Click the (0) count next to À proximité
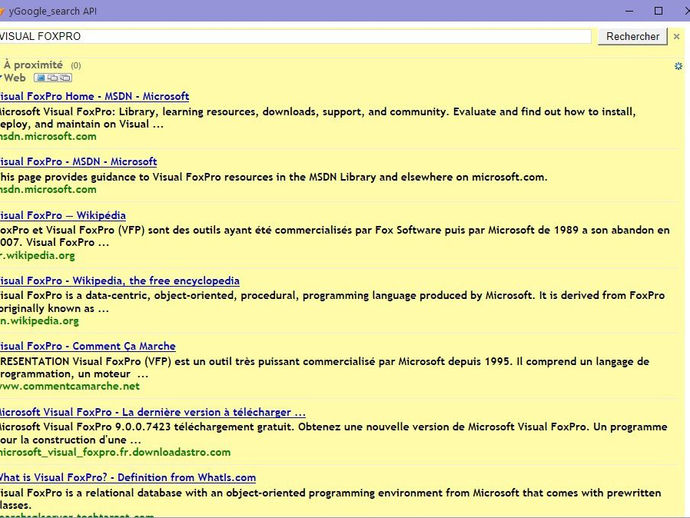 [x=76, y=66]
